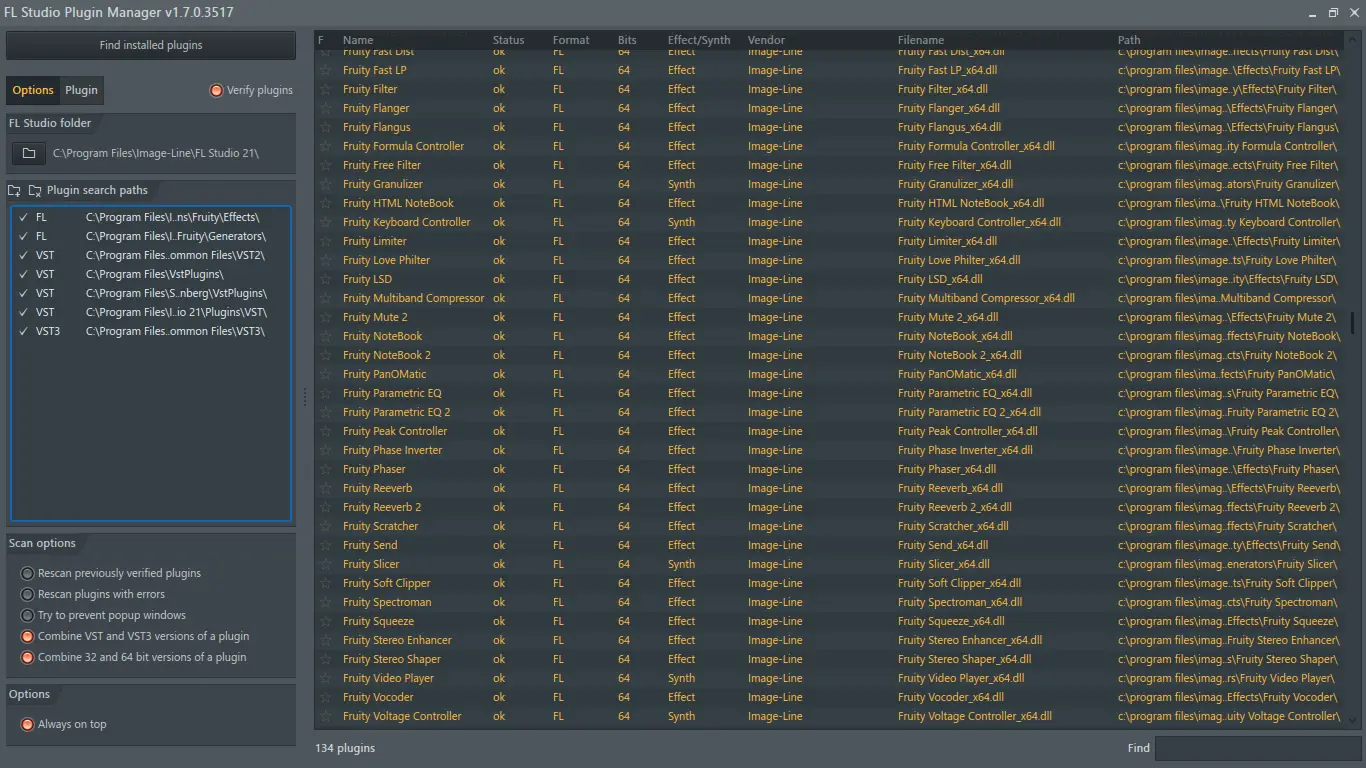
Task: Uncheck the Fruity\Generators search path
Action: click(23, 236)
